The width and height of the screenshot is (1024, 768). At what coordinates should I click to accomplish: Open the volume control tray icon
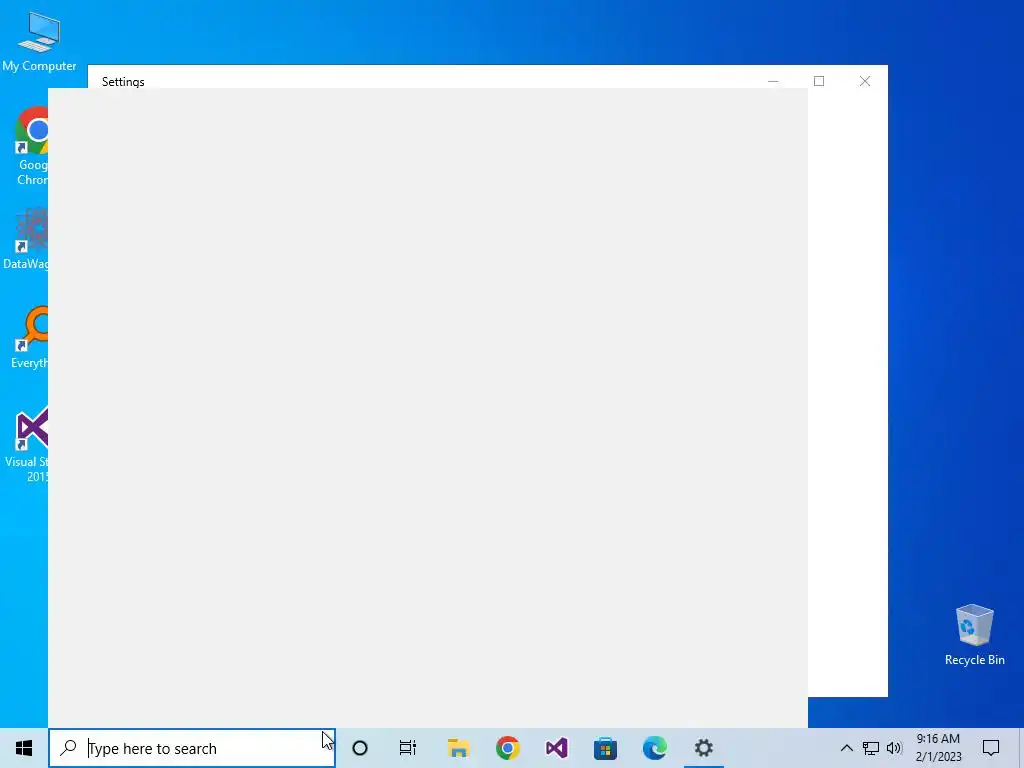pos(894,748)
